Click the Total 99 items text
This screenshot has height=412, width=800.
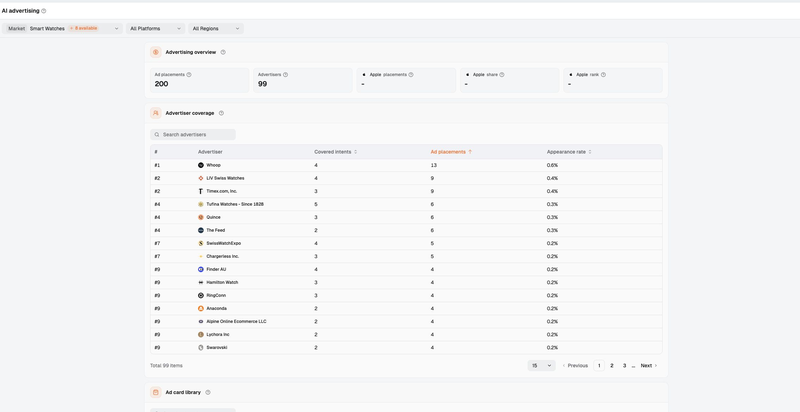point(166,366)
